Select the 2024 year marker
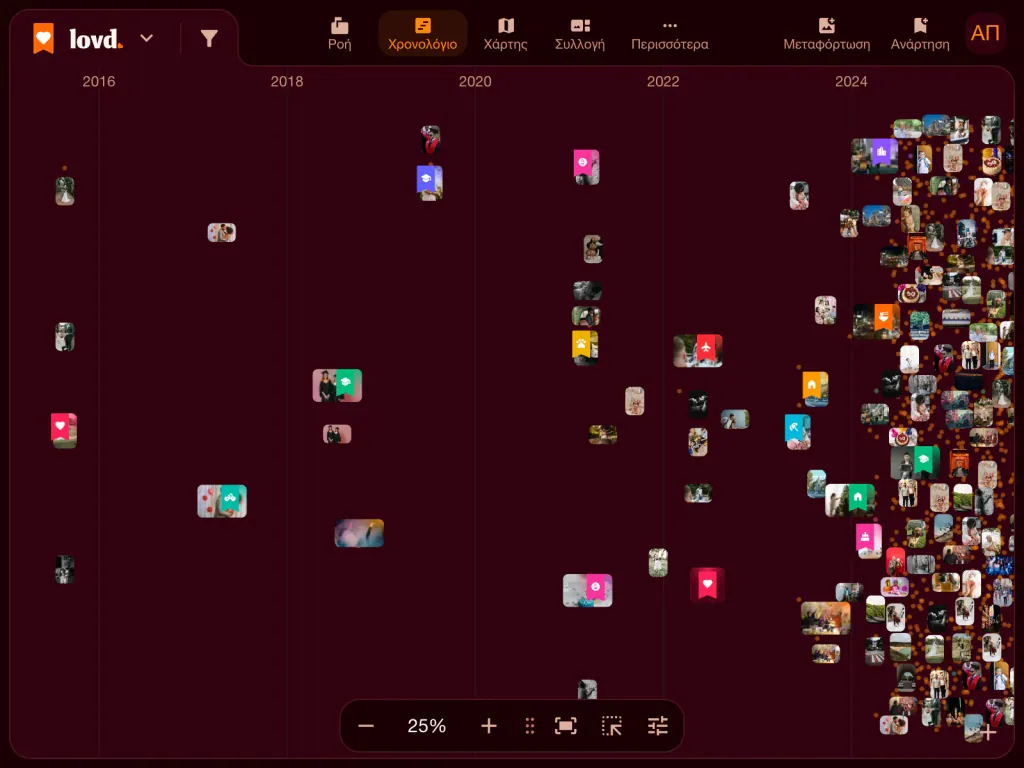 click(x=851, y=82)
